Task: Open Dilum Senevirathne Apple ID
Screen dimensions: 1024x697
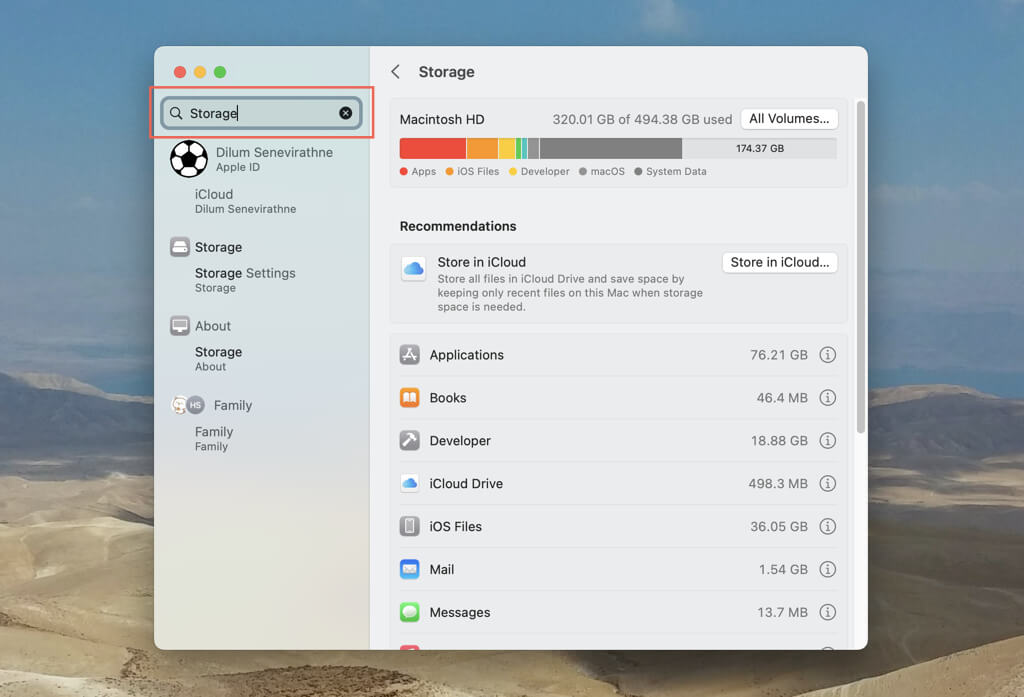Action: coord(274,159)
